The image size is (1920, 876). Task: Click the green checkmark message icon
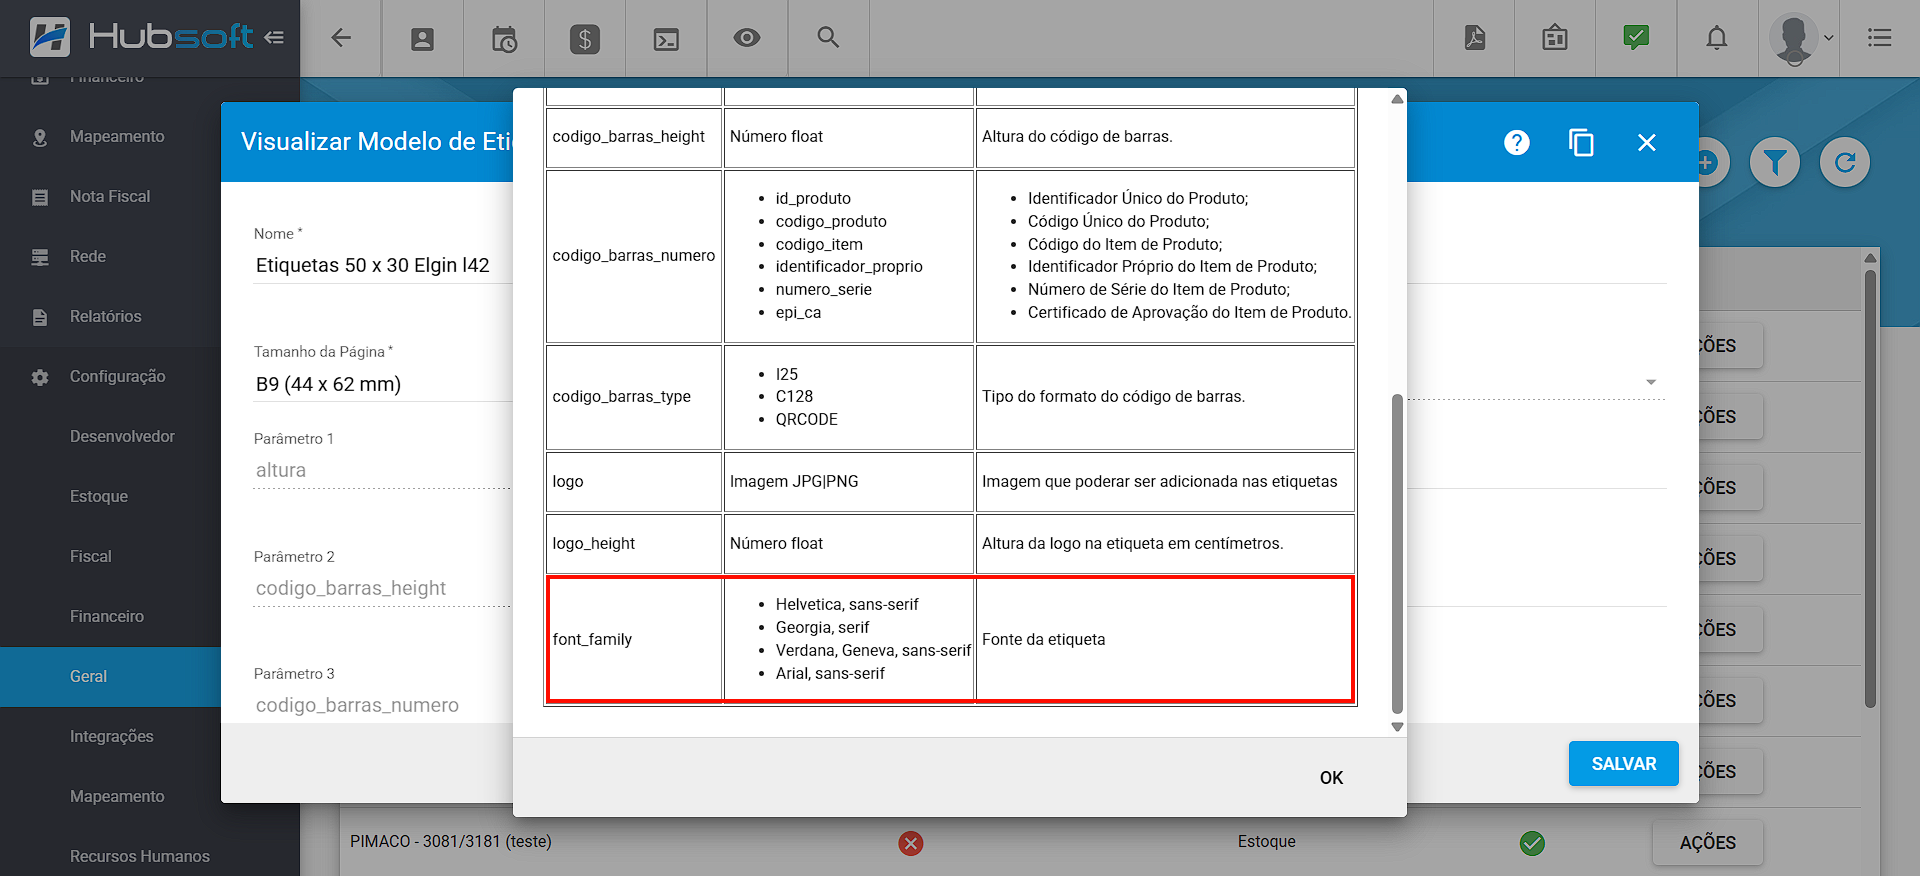pyautogui.click(x=1636, y=38)
